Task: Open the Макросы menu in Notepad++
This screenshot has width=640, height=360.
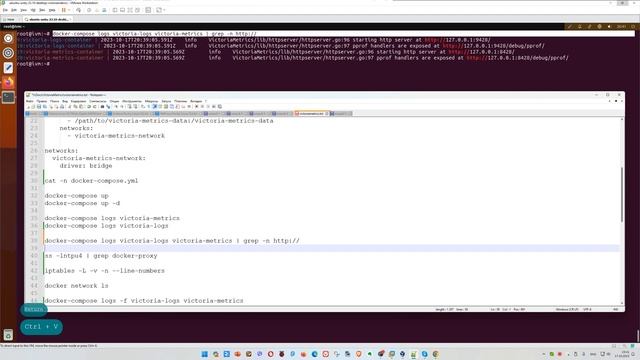Action: 151,101
